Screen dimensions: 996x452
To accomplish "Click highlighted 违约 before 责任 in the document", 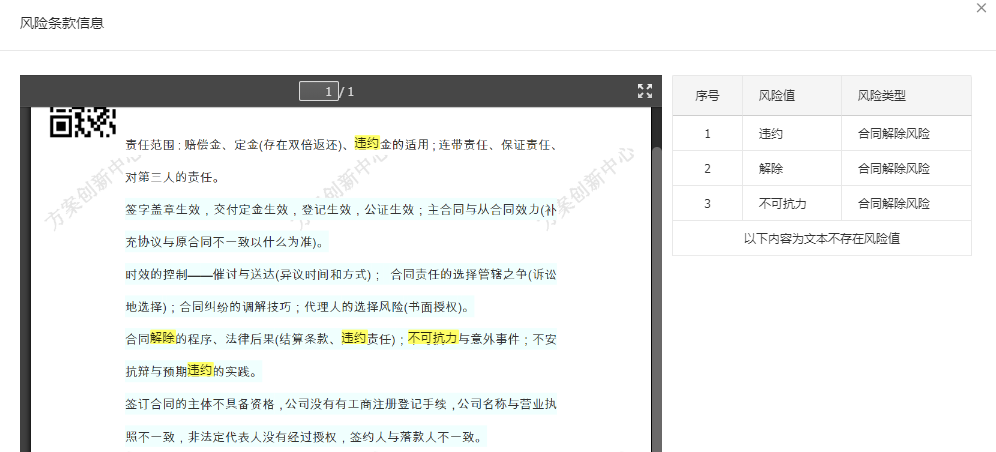I will click(354, 338).
